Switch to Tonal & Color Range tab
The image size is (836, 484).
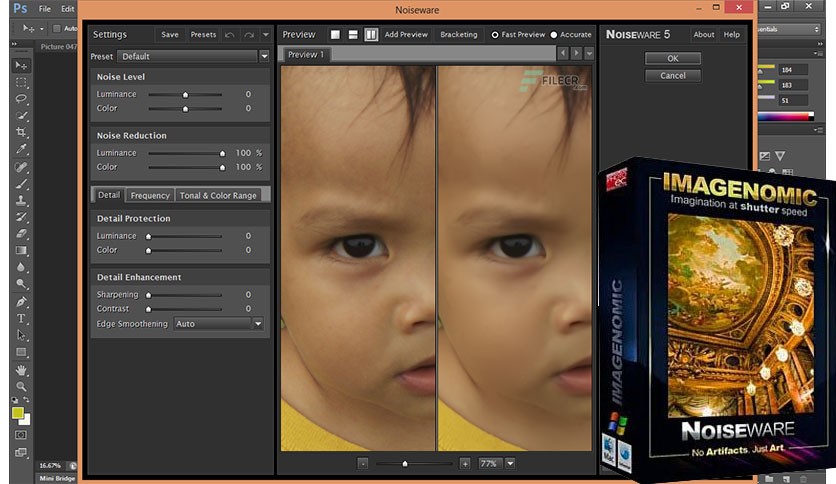coord(218,196)
